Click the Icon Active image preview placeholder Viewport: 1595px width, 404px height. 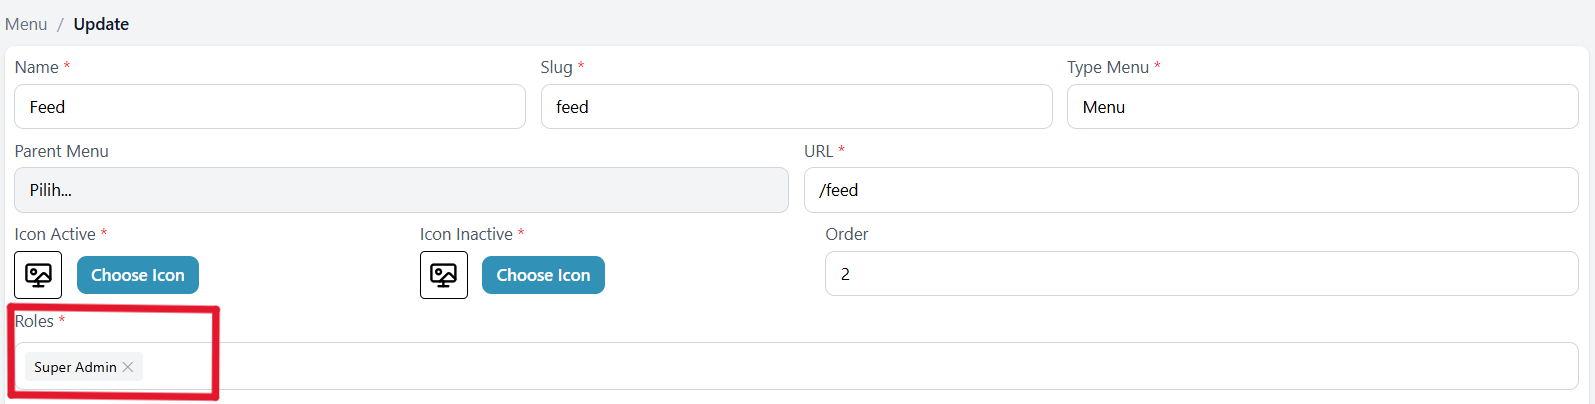(x=38, y=275)
